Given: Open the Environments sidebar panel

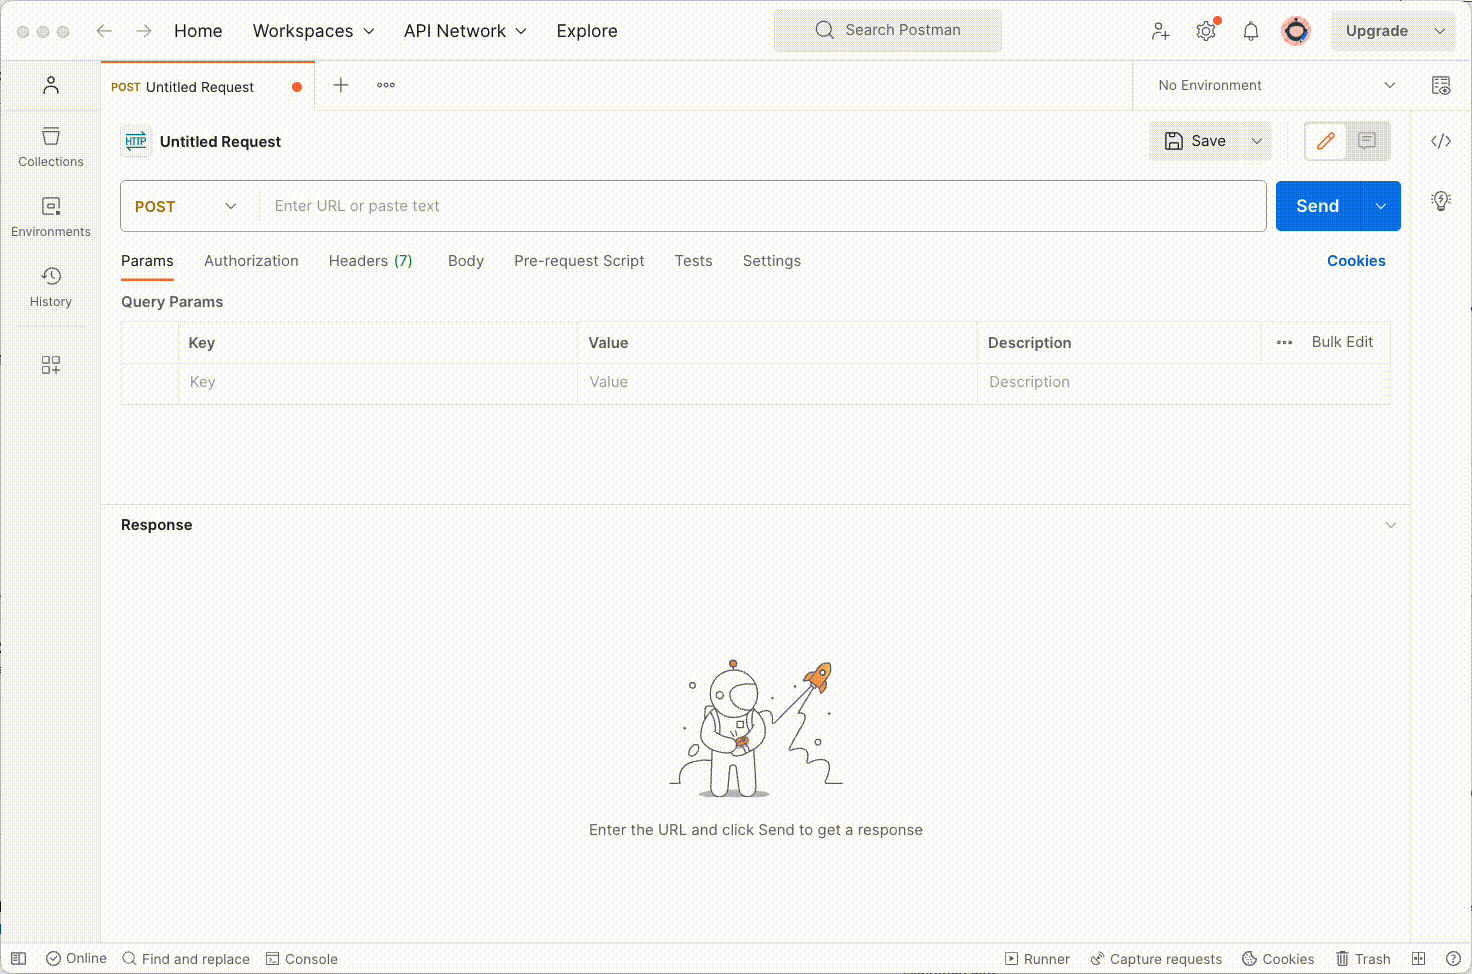Looking at the screenshot, I should coord(50,216).
